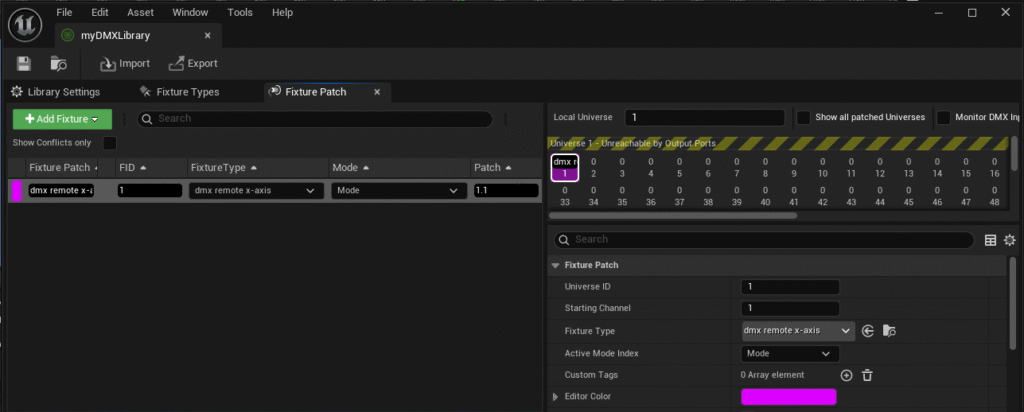This screenshot has width=1024, height=412.
Task: Edit the fixture patch name field in row
Action: click(x=61, y=191)
